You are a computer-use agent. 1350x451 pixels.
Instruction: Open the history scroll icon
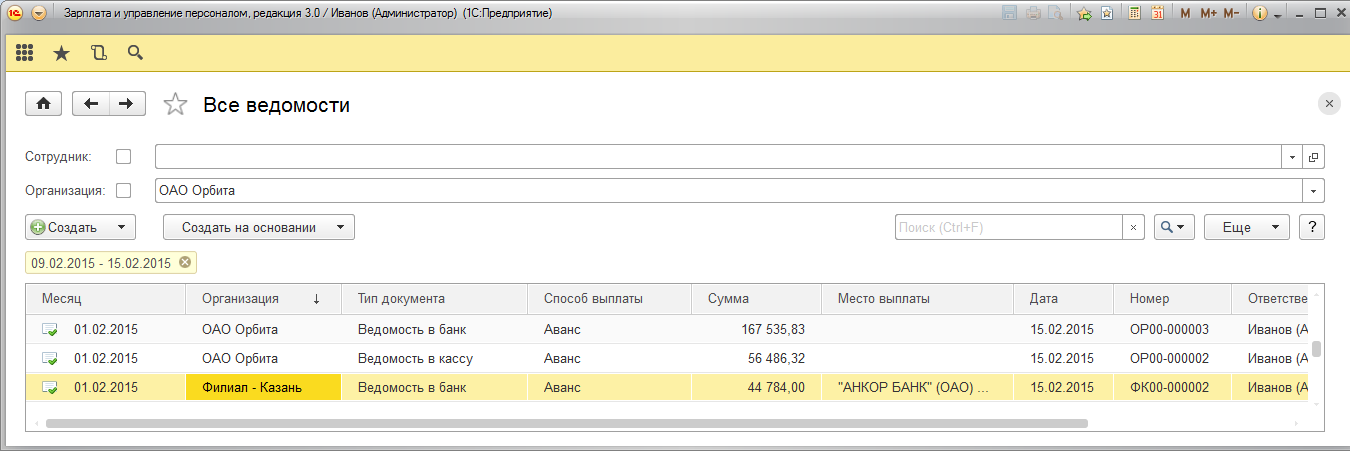98,53
